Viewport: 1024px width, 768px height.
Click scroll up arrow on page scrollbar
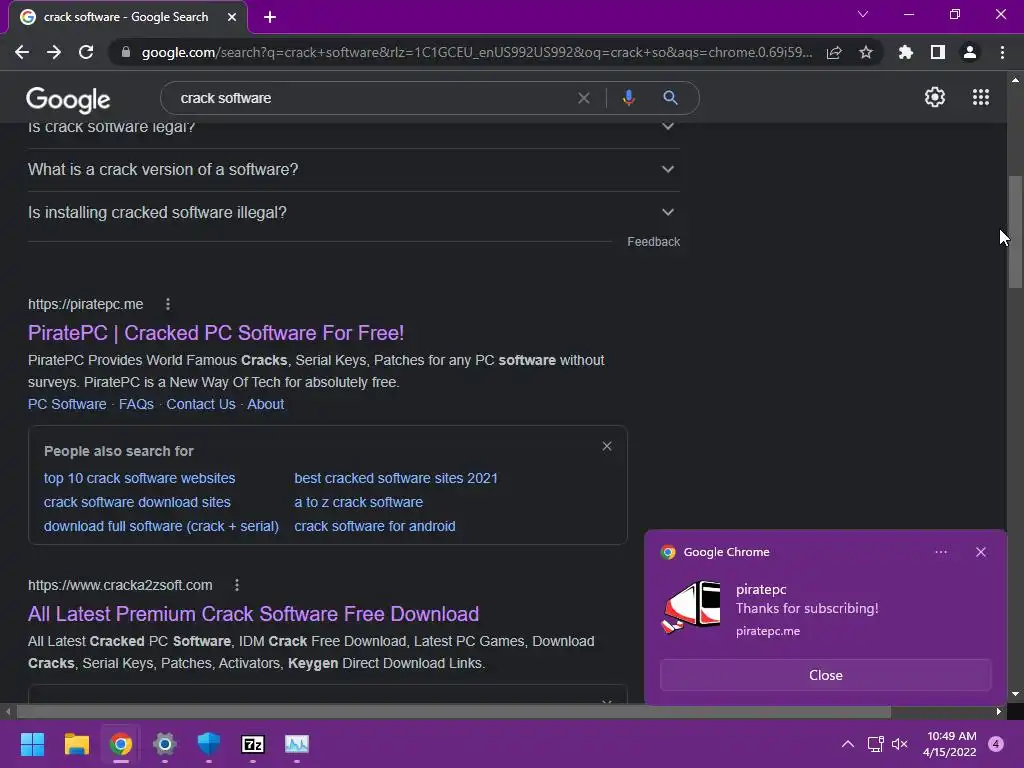coord(1015,80)
